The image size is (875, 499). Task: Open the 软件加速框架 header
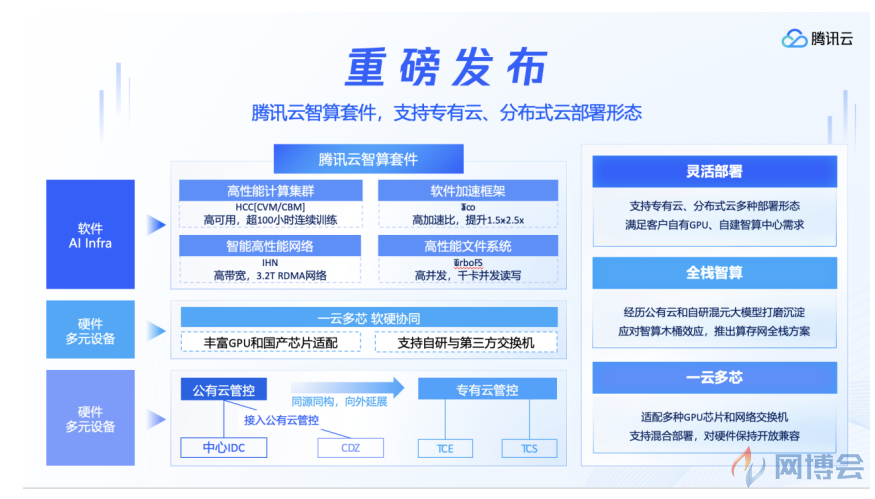(468, 191)
